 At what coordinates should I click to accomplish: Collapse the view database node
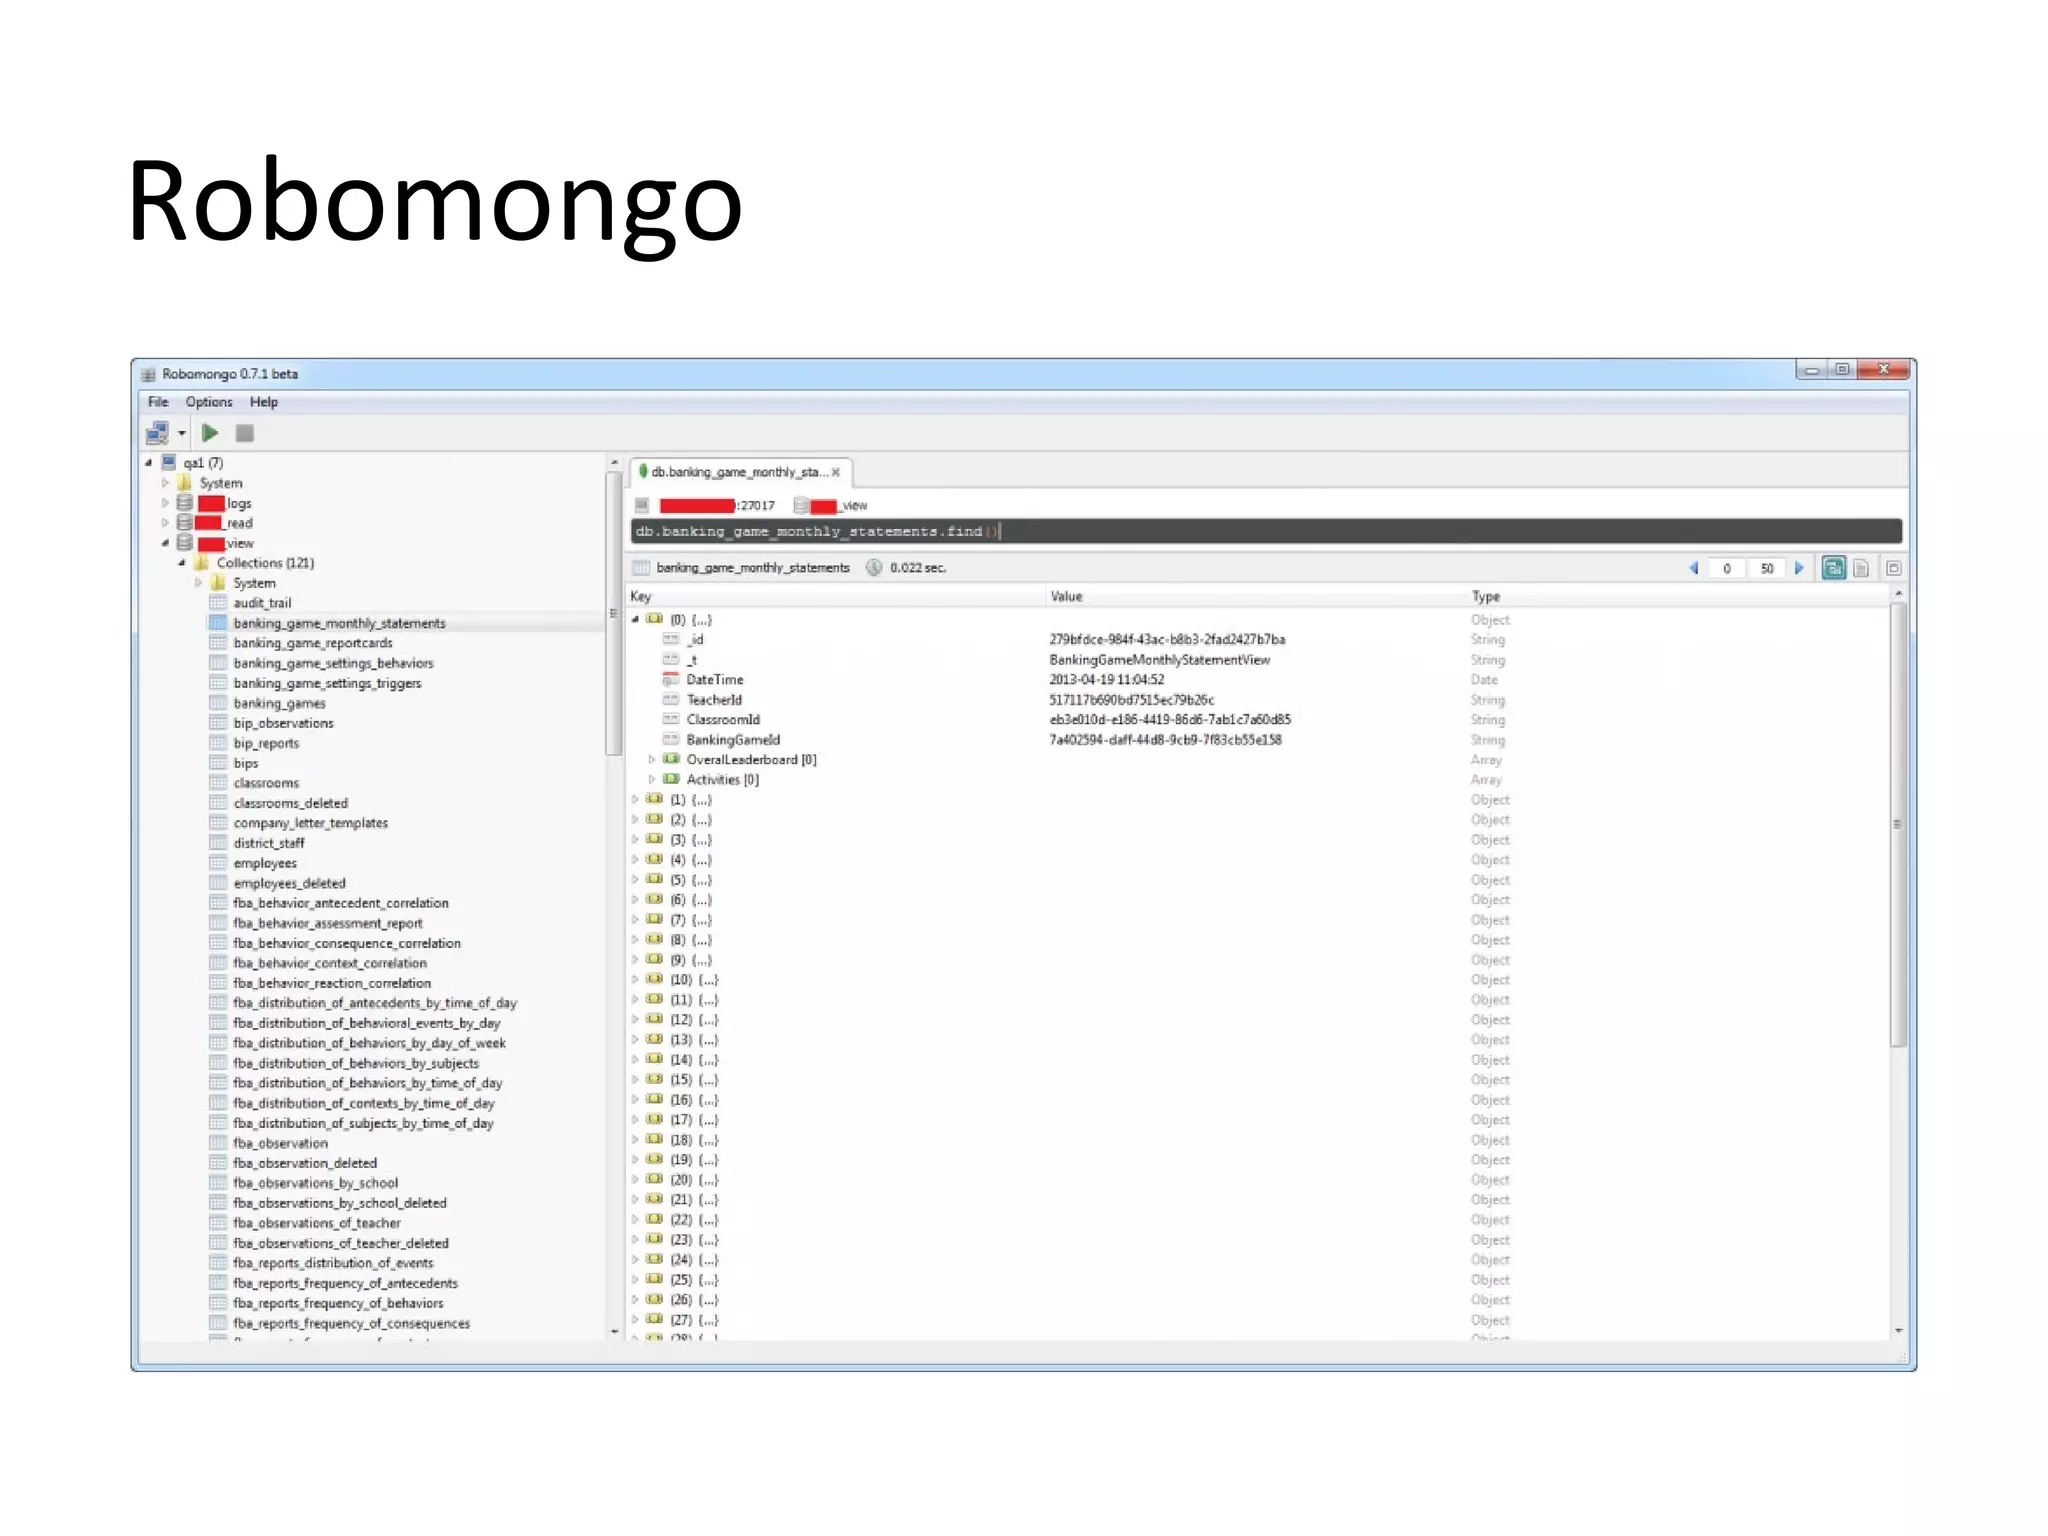click(x=166, y=543)
